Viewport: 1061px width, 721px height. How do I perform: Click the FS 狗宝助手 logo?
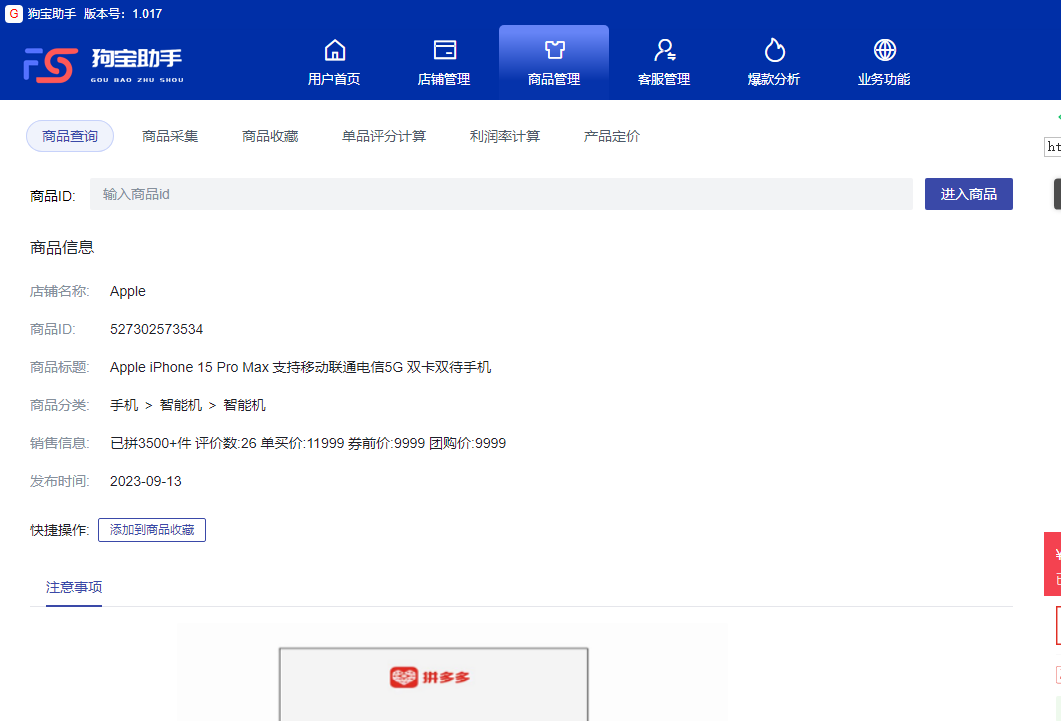click(104, 65)
